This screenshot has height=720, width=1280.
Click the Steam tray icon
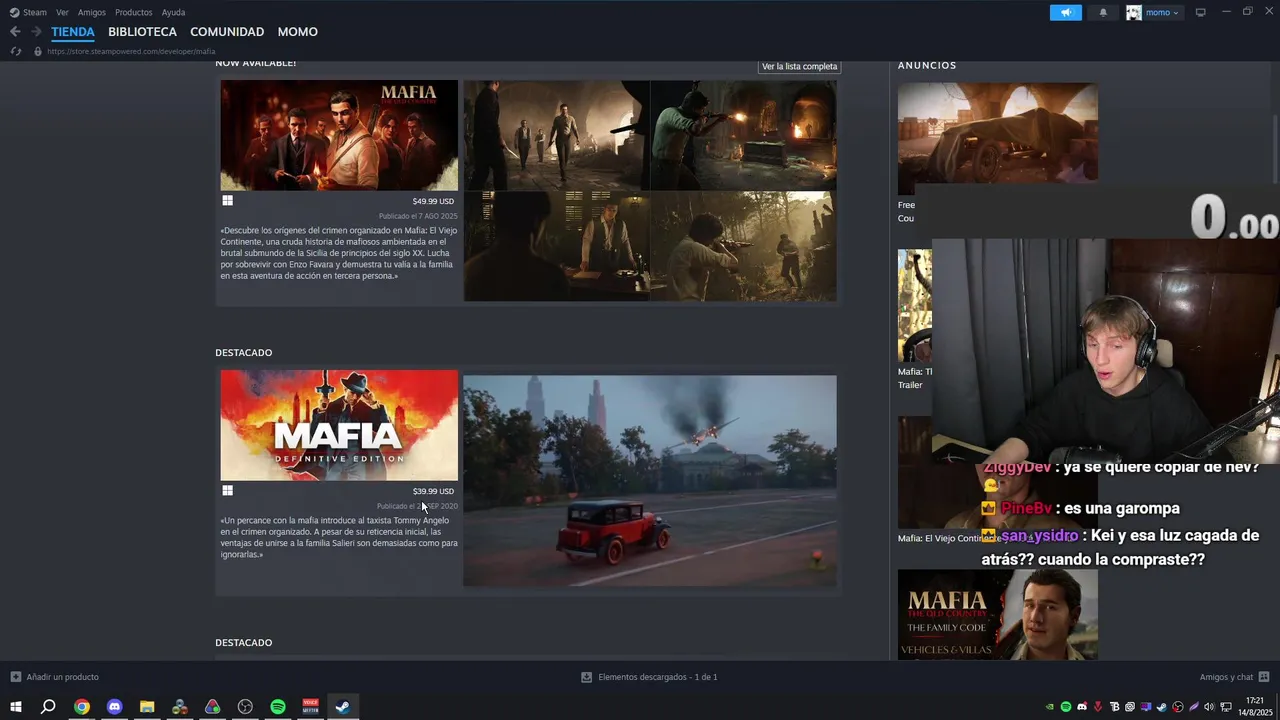[1162, 707]
